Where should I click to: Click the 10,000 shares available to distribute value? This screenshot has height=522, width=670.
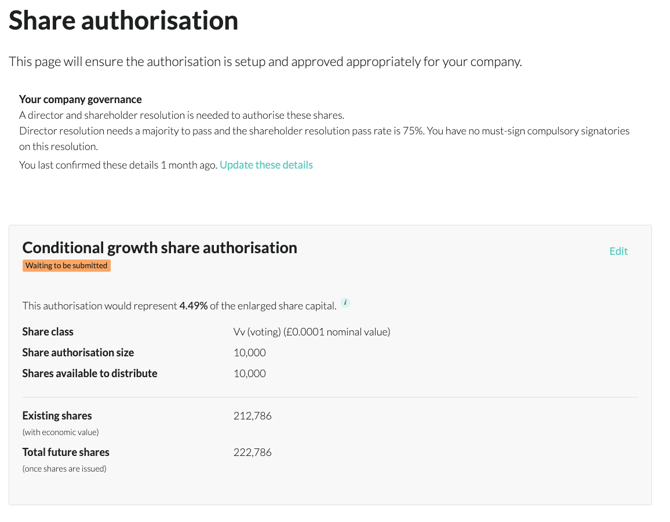point(249,374)
